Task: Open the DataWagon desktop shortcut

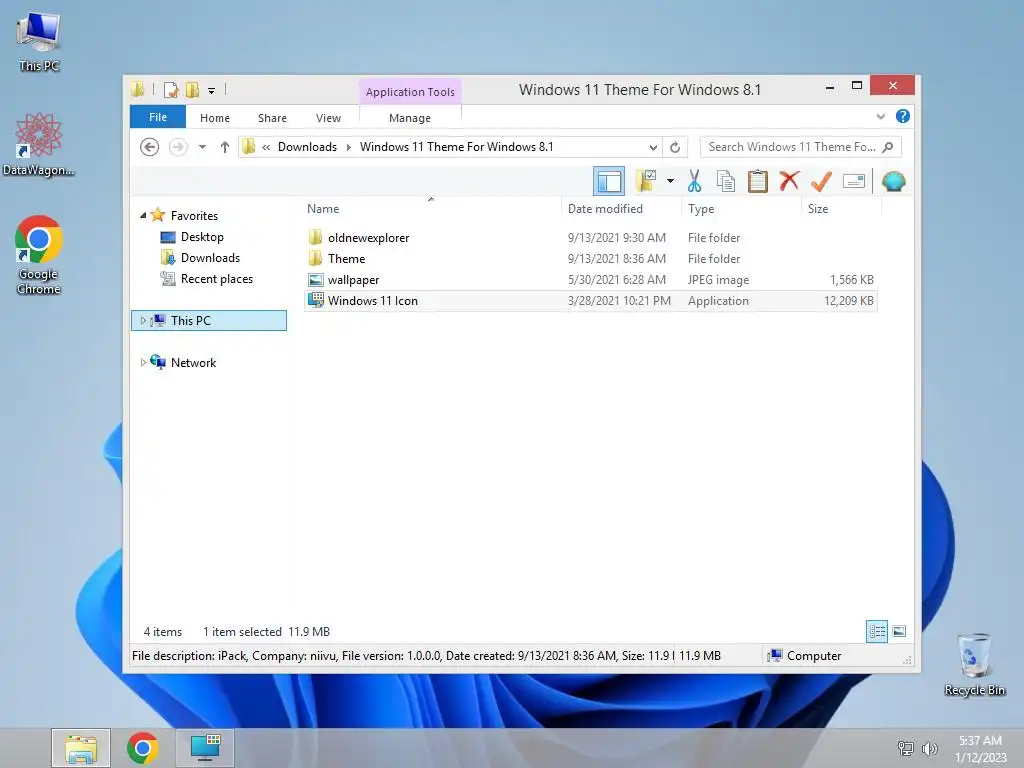Action: point(39,145)
